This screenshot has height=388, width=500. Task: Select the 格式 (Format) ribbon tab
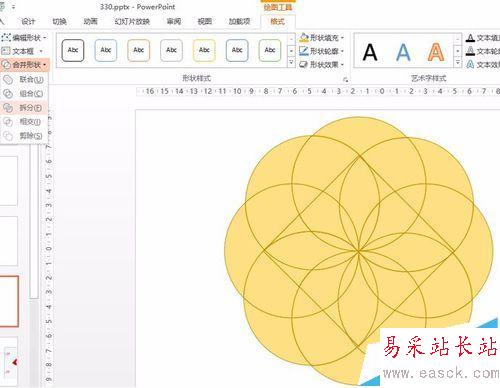277,22
